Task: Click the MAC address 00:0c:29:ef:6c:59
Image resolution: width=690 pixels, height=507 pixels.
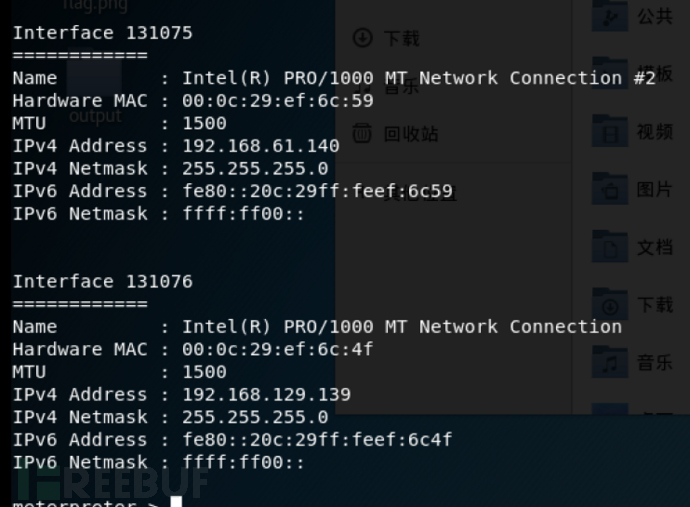Action: (278, 101)
